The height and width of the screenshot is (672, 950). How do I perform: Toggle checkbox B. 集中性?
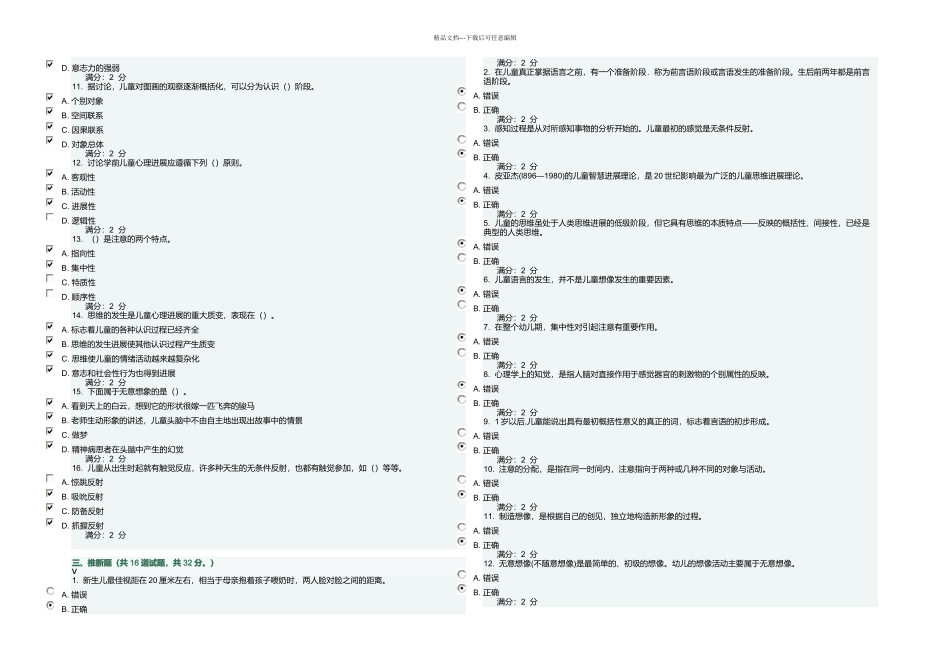[x=50, y=264]
